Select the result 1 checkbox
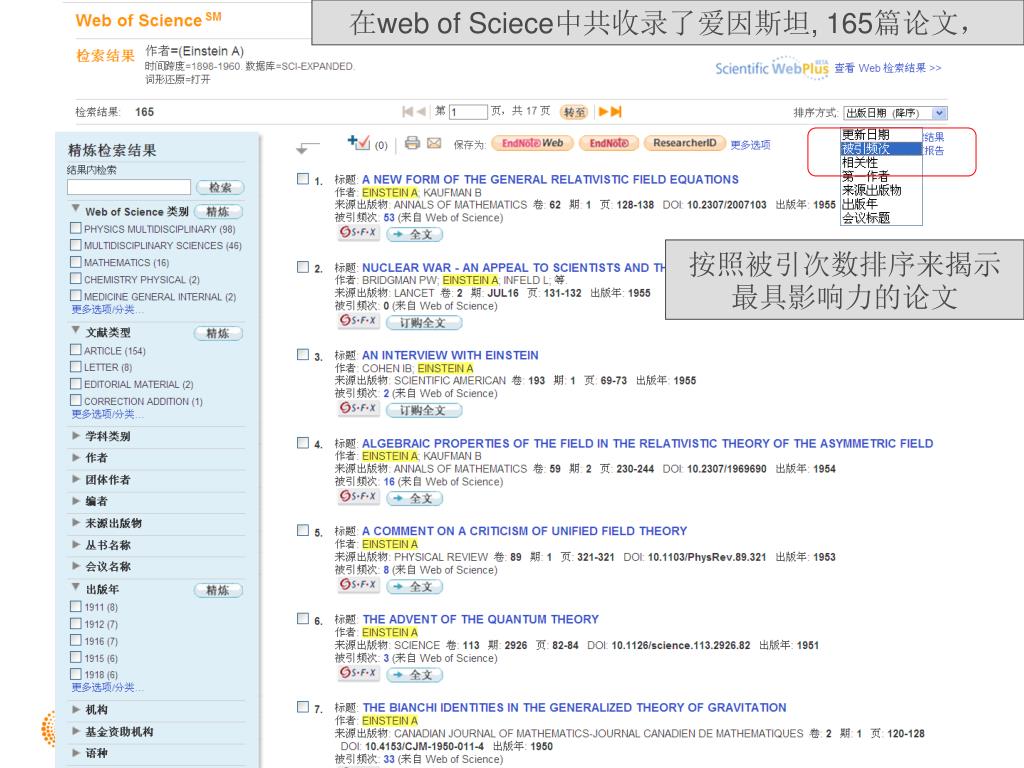This screenshot has width=1024, height=768. pos(303,178)
